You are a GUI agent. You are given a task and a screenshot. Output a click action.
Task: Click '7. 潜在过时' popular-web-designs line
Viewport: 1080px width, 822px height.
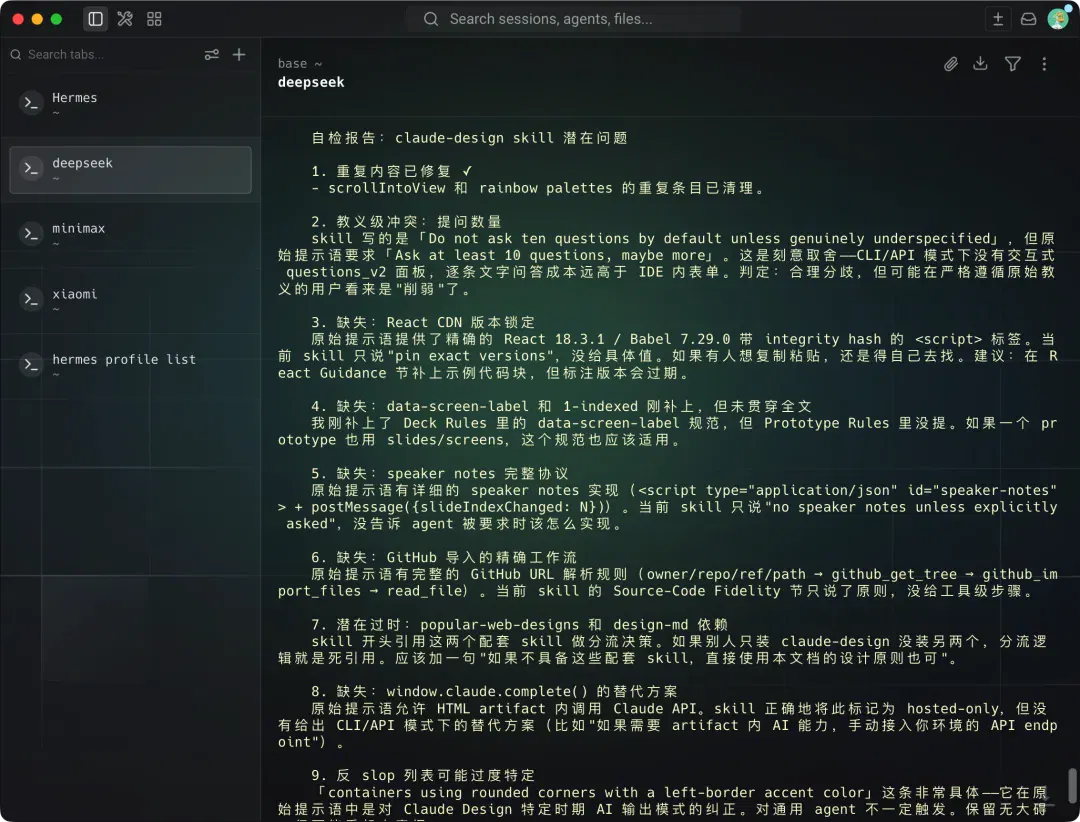point(519,625)
